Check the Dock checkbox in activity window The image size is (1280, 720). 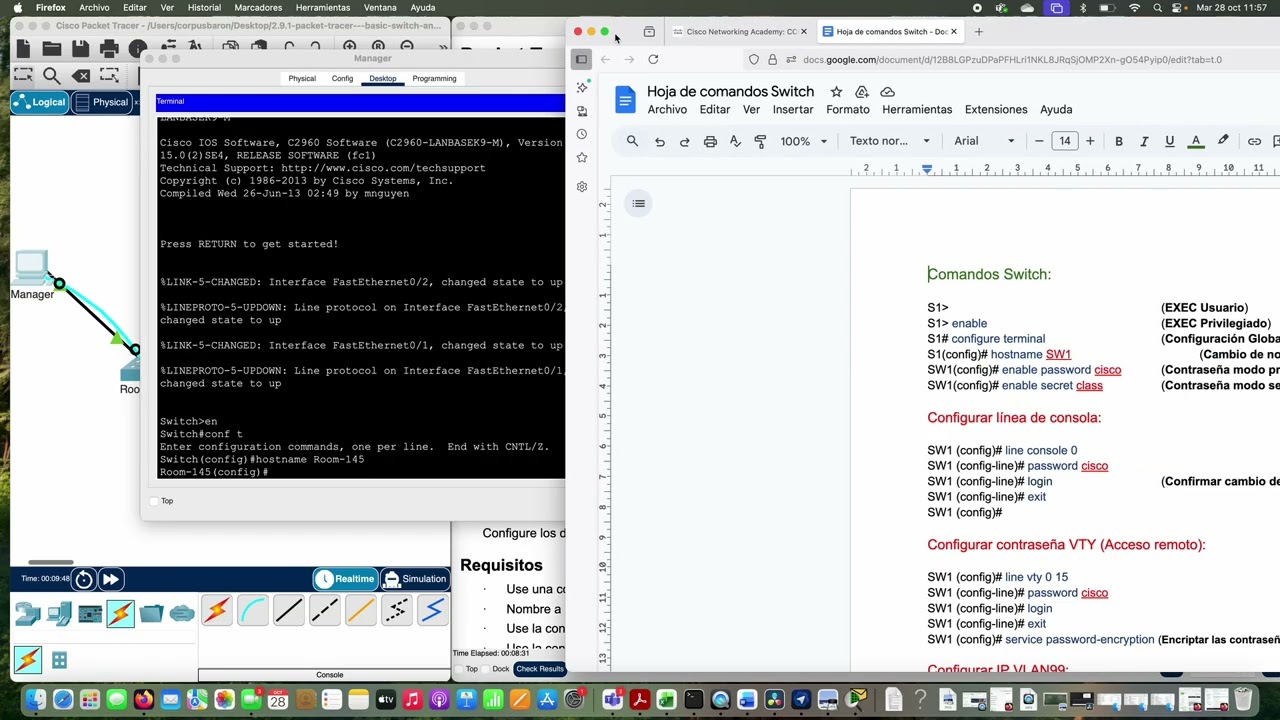[x=485, y=669]
